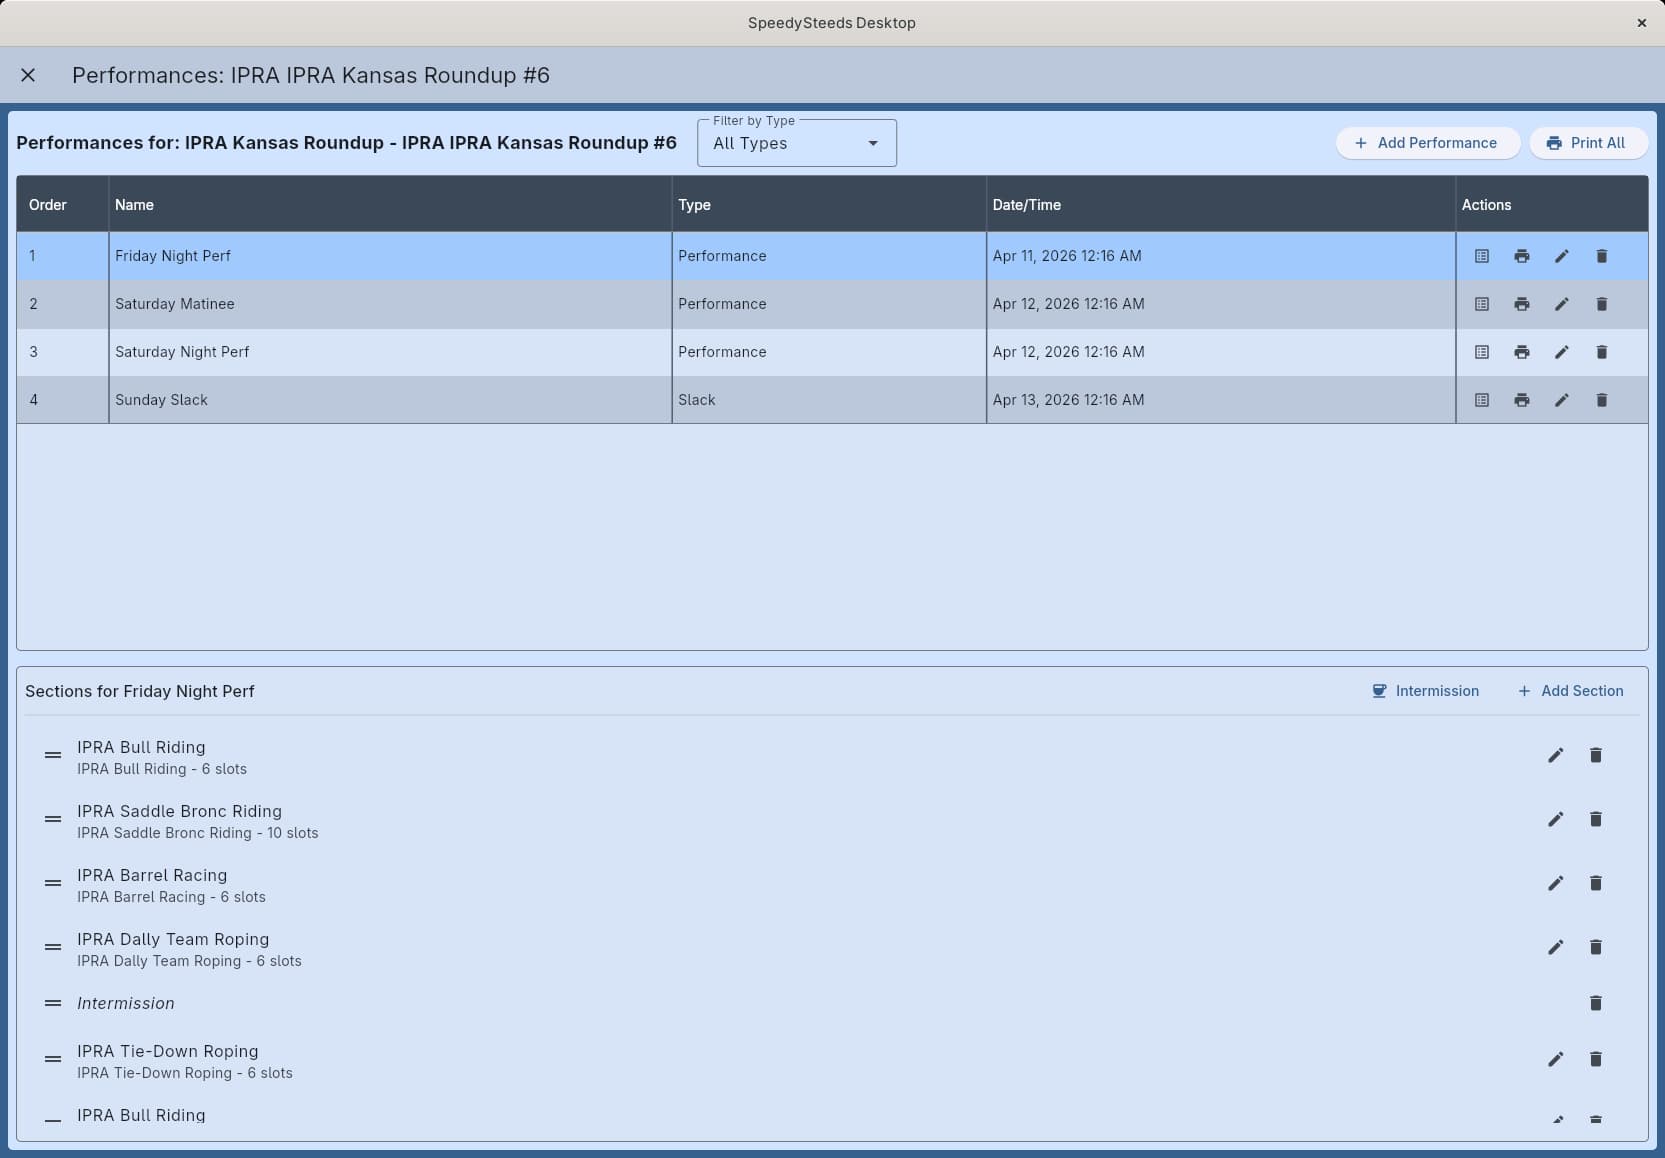
Task: Grab the drag handle of IPRA Tie-Down Roping
Action: (x=53, y=1059)
